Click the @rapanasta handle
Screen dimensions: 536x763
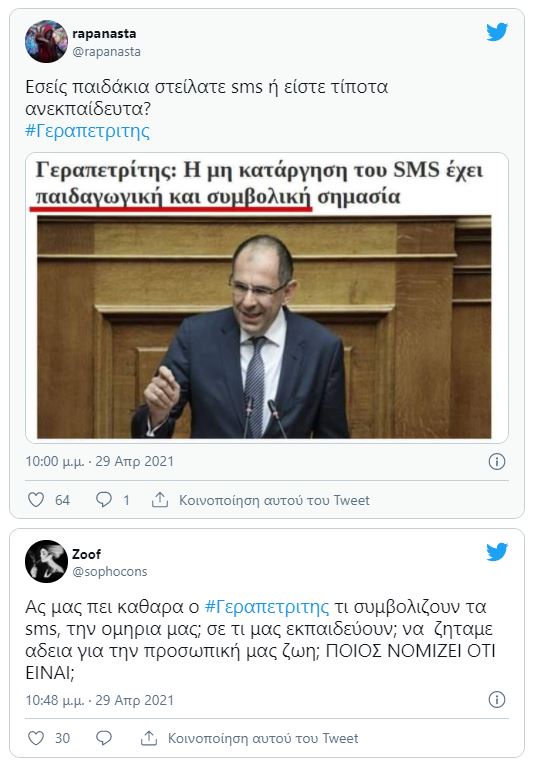(x=107, y=52)
